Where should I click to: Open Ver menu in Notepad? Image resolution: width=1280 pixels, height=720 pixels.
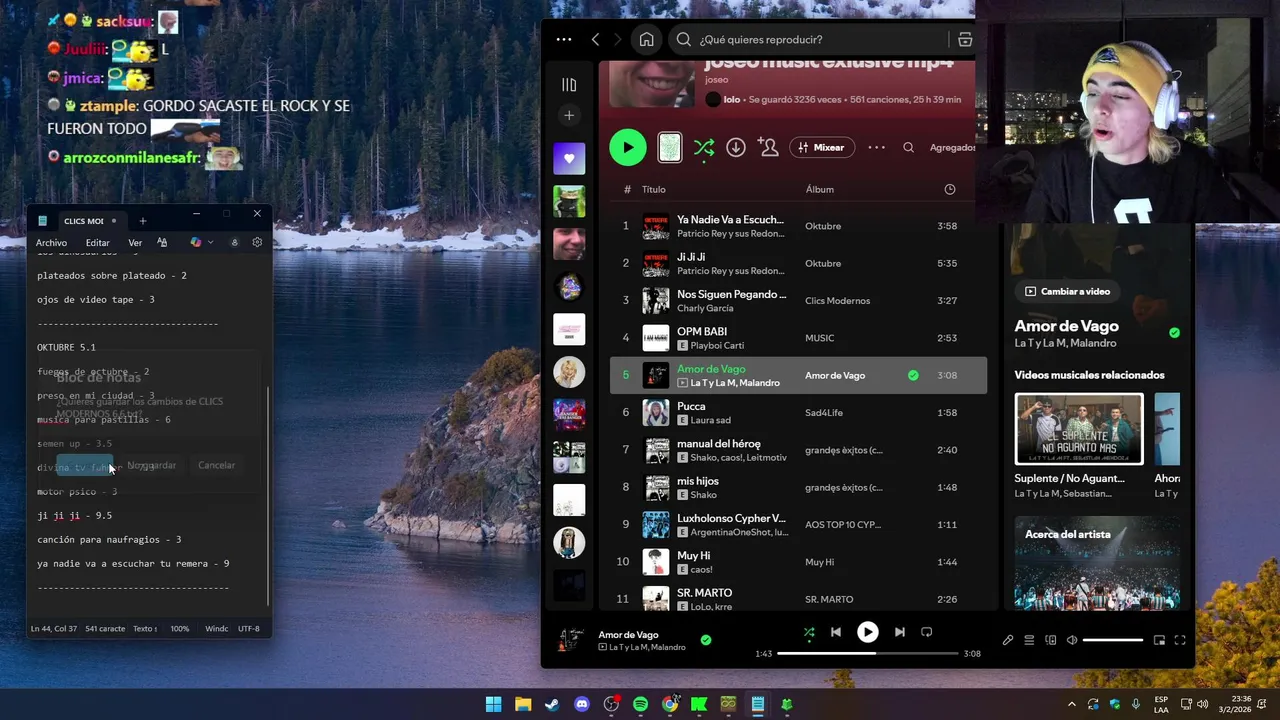tap(135, 243)
